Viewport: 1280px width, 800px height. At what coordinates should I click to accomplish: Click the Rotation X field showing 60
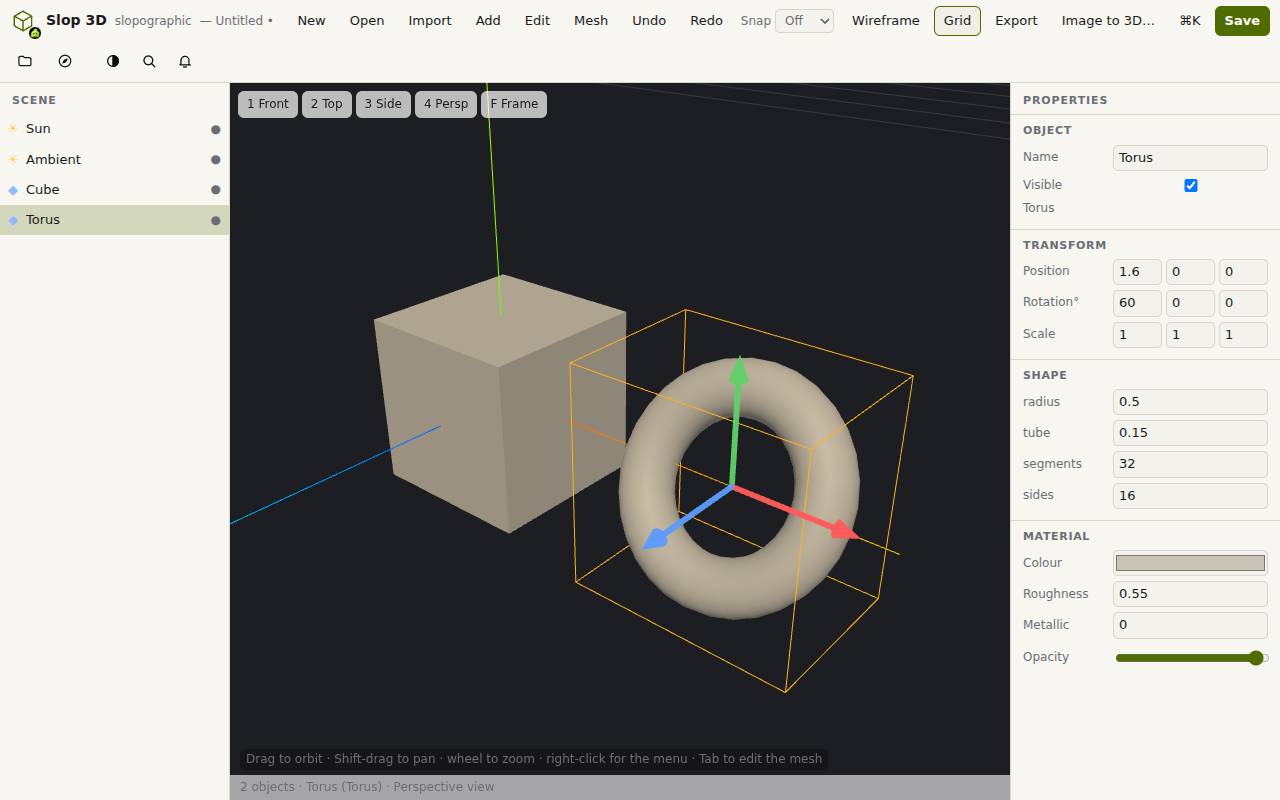pyautogui.click(x=1137, y=303)
